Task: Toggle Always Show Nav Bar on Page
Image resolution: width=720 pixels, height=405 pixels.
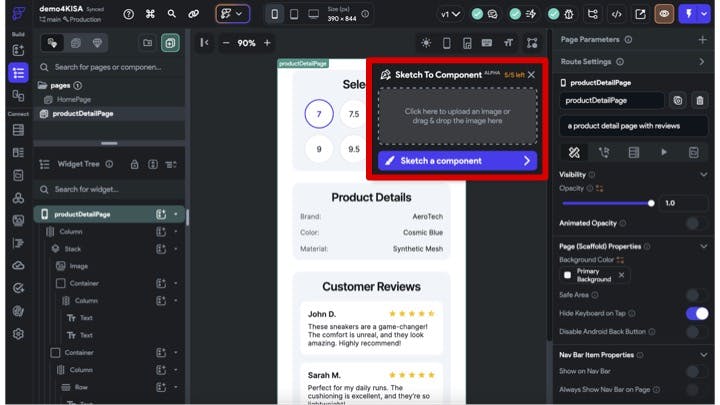Action: tap(697, 389)
